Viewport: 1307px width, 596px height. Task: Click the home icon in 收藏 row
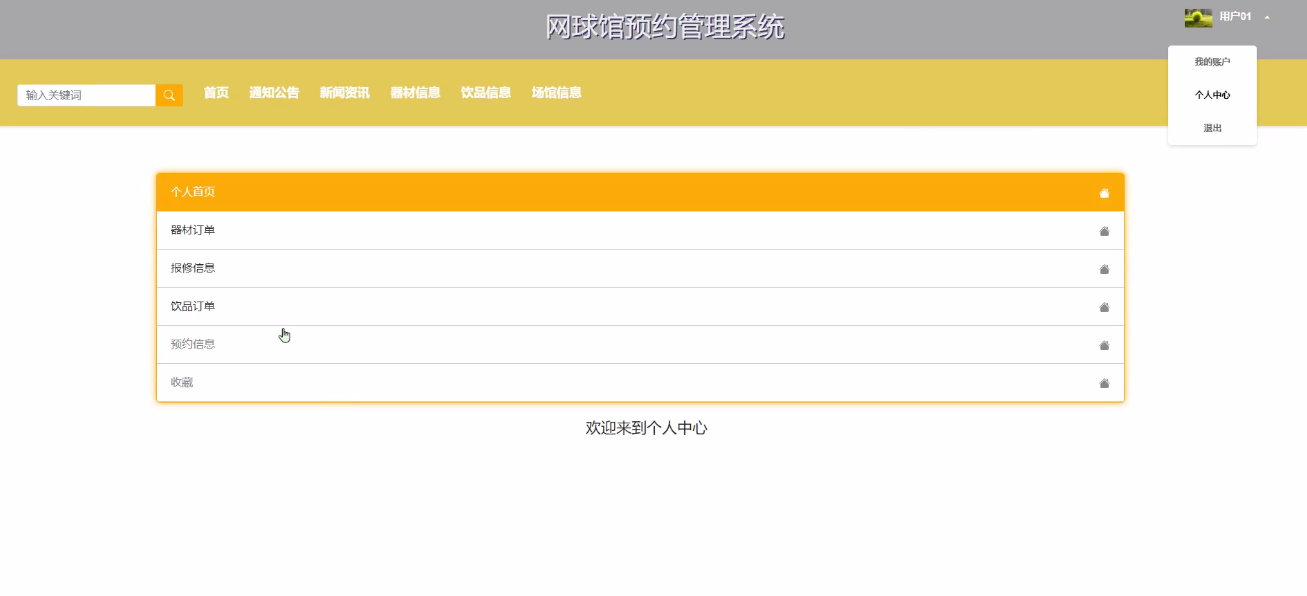click(1104, 383)
